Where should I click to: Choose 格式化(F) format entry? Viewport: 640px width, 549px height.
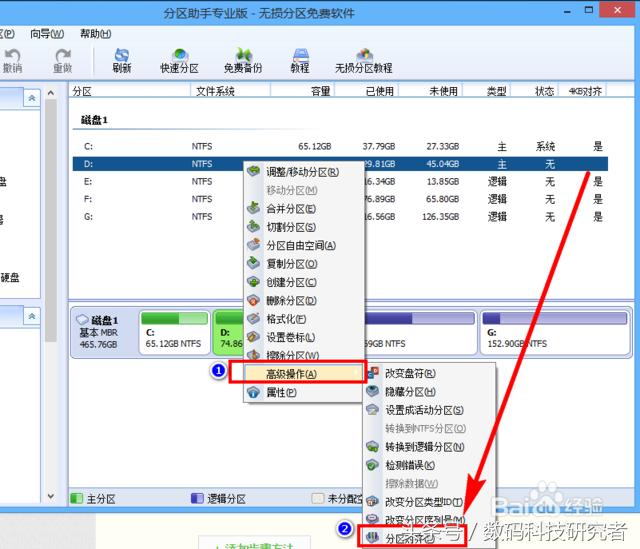(303, 319)
